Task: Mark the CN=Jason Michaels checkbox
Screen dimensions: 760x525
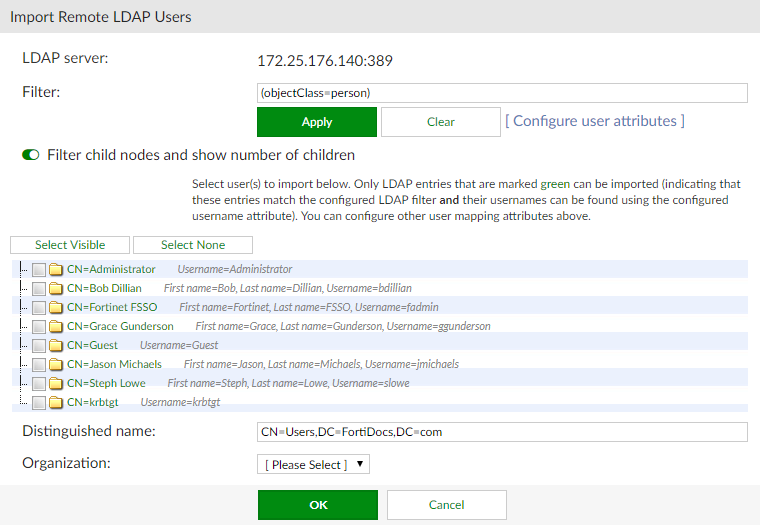Action: (39, 365)
